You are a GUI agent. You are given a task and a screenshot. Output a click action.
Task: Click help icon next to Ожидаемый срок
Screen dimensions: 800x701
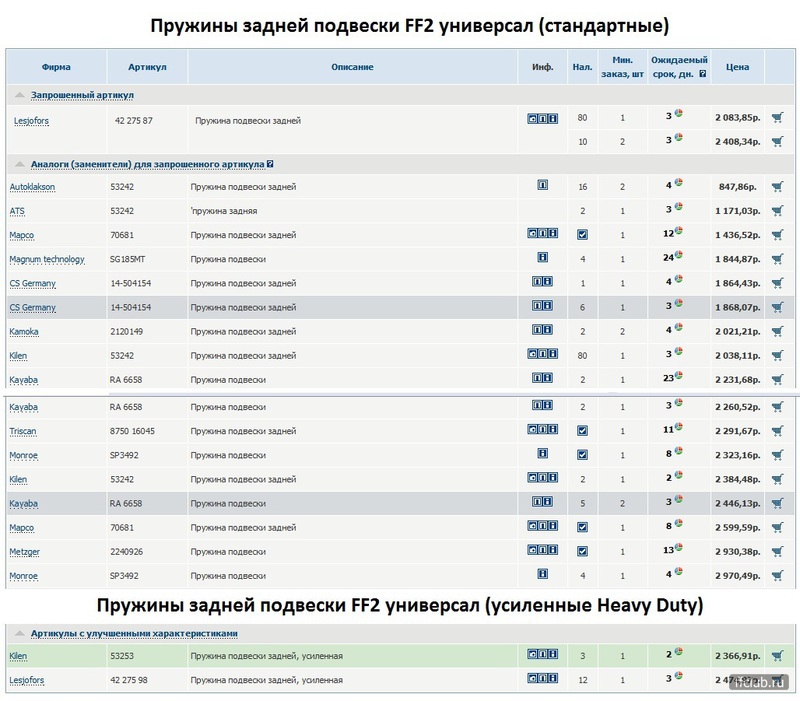tap(703, 74)
